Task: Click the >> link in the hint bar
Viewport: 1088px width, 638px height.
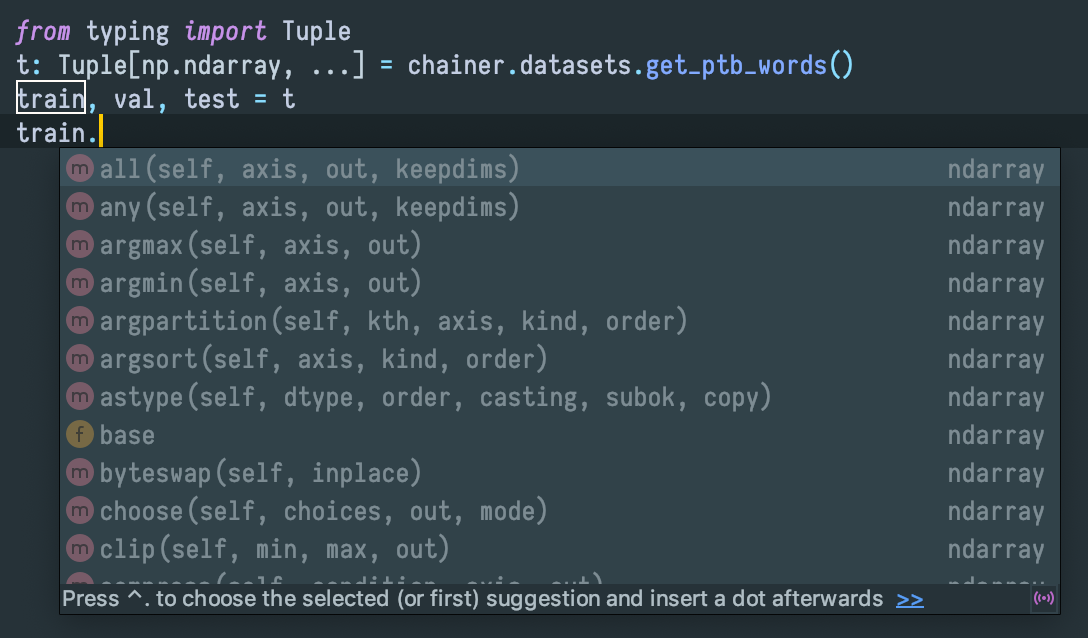Action: pyautogui.click(x=910, y=599)
